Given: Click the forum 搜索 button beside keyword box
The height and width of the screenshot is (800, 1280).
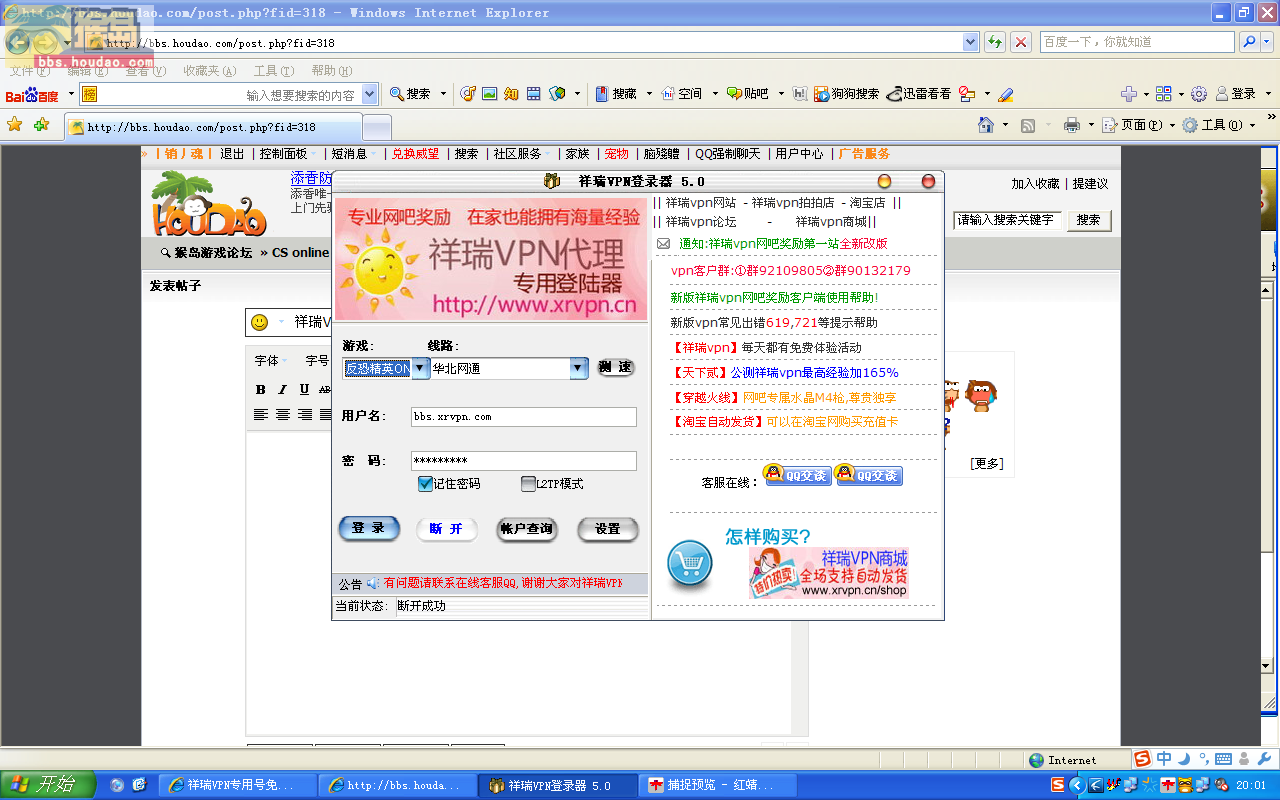Looking at the screenshot, I should (x=1089, y=220).
